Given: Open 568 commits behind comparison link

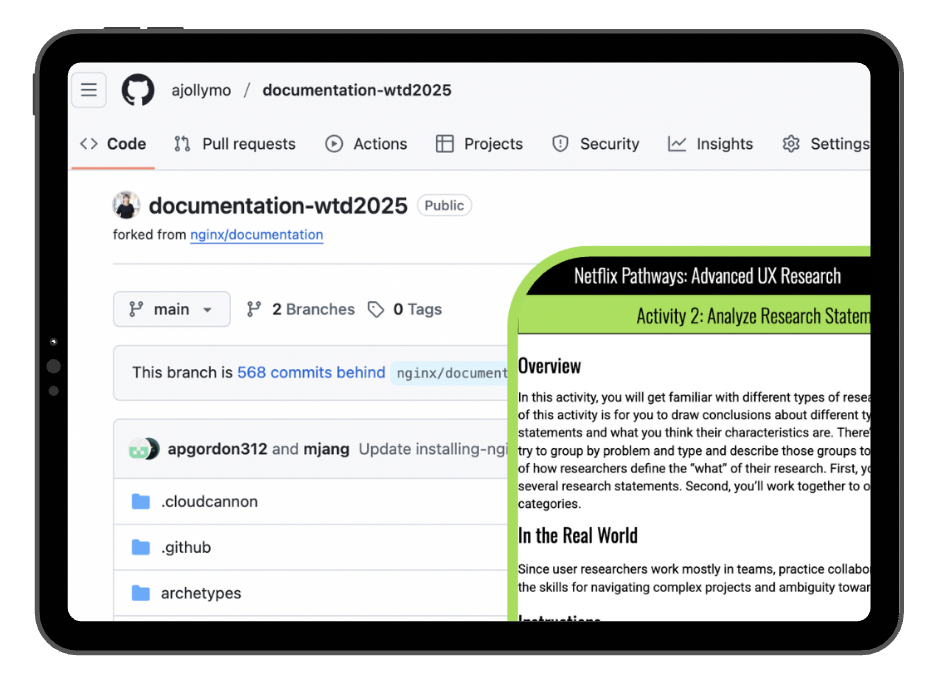Looking at the screenshot, I should point(311,373).
